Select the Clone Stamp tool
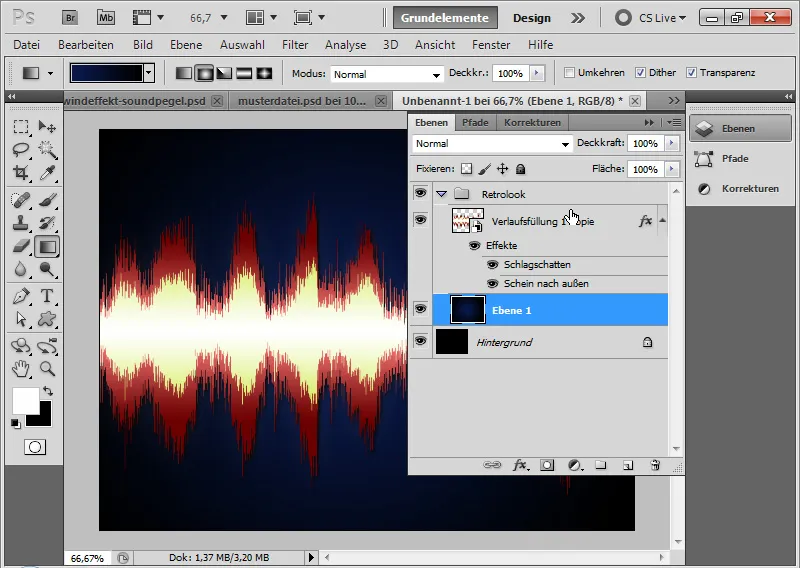Viewport: 800px width, 568px height. click(x=21, y=223)
